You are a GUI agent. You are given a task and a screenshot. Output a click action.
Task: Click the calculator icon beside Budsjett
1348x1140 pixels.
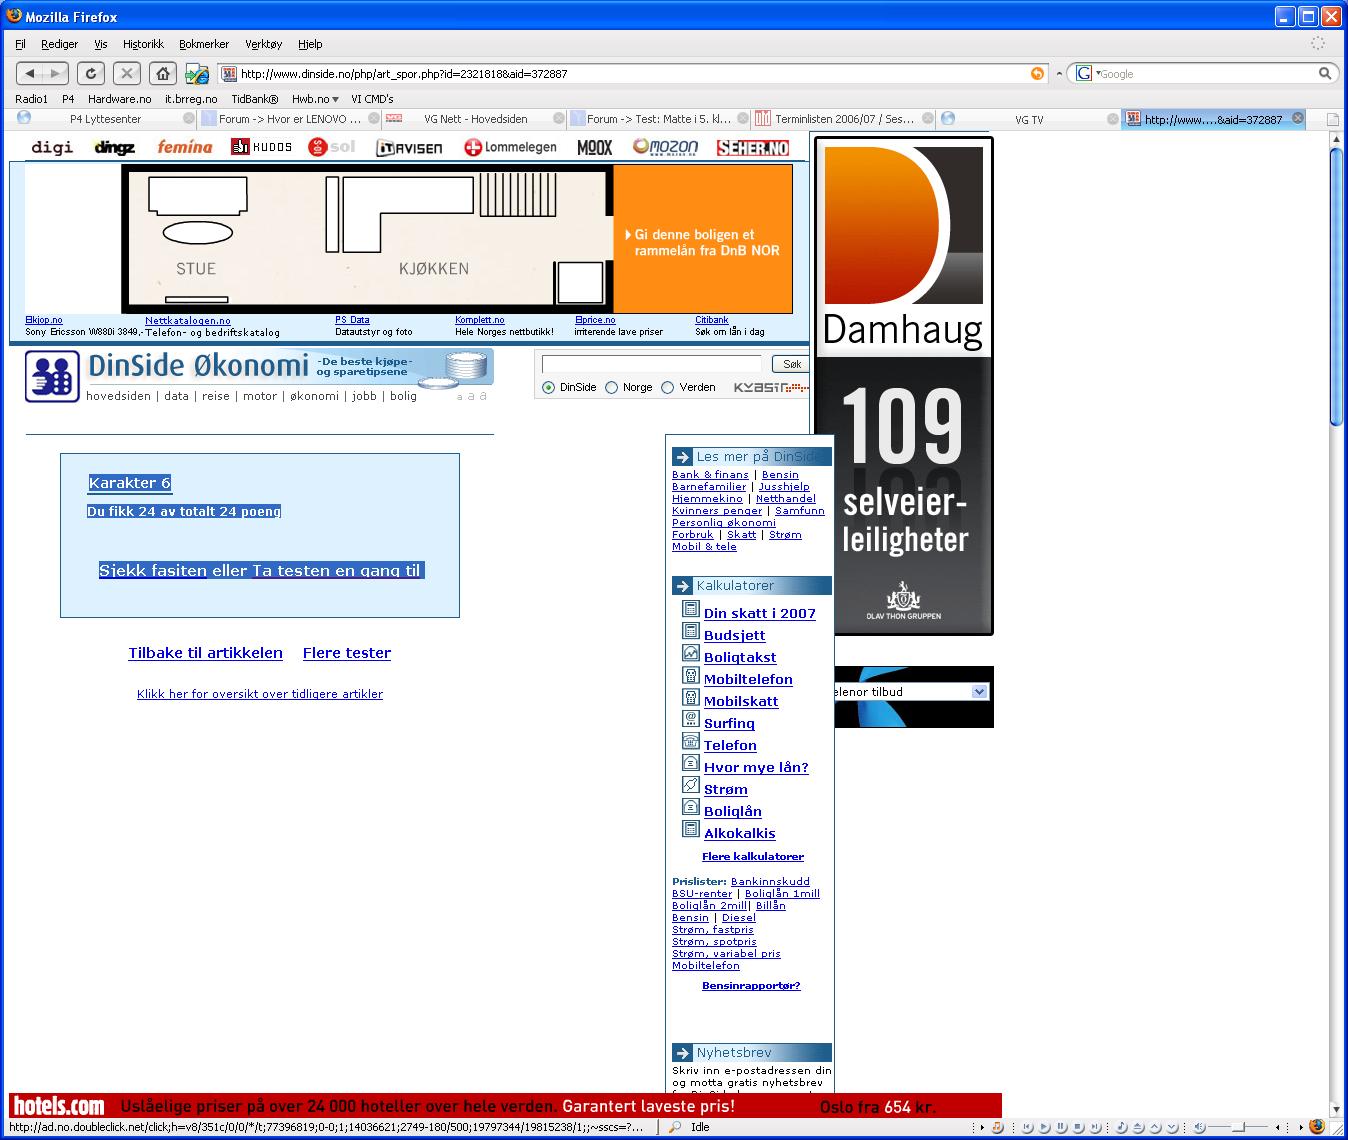click(x=690, y=631)
